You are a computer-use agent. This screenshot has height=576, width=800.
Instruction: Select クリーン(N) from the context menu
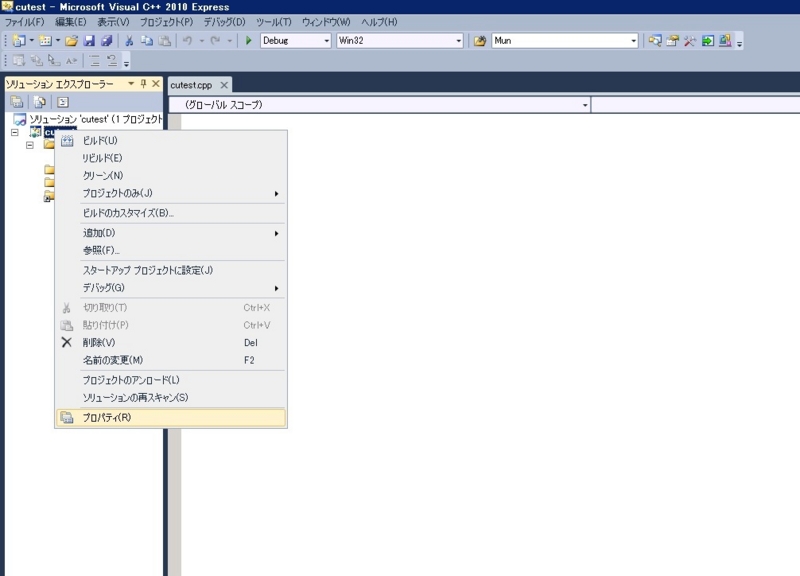[170, 176]
